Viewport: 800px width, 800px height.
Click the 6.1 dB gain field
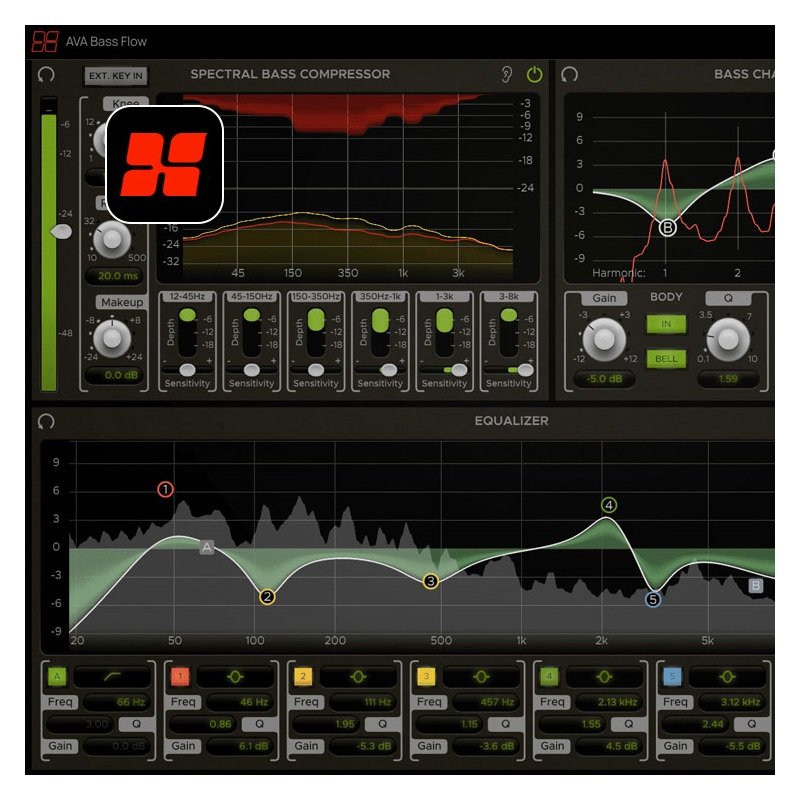pos(241,746)
